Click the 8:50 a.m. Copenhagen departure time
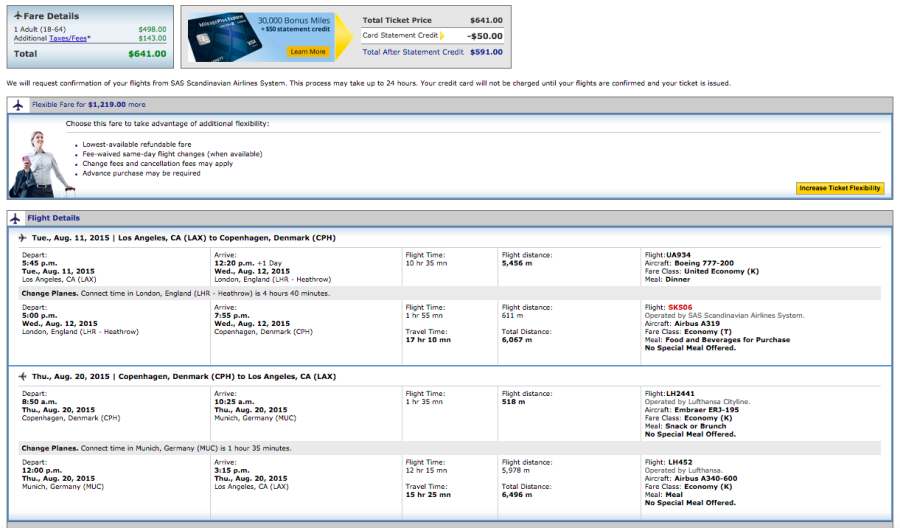 [39, 402]
